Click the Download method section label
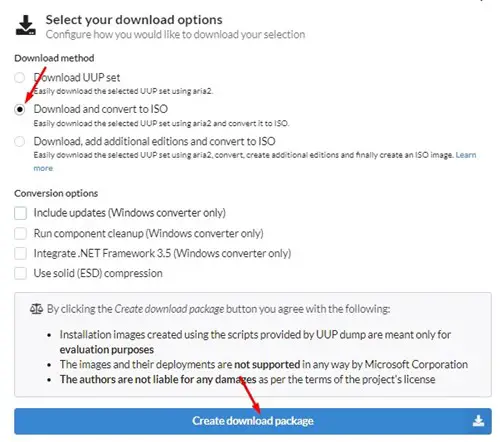The width and height of the screenshot is (500, 442). [x=54, y=58]
